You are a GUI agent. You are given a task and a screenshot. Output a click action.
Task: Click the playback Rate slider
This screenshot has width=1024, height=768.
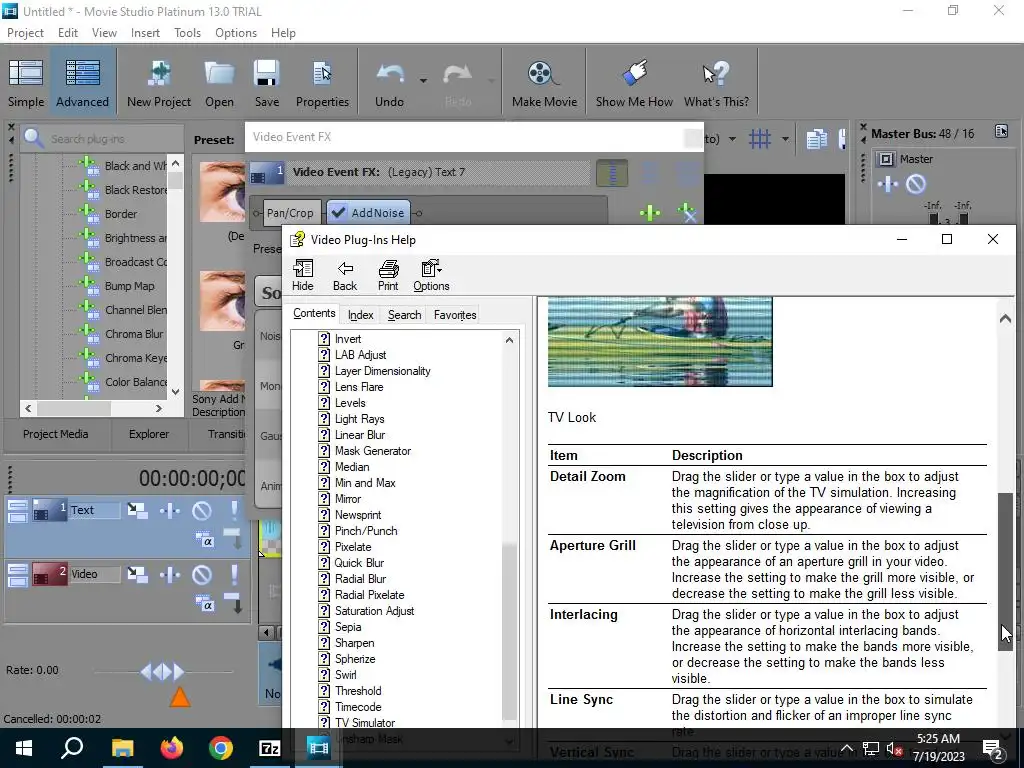click(x=163, y=671)
